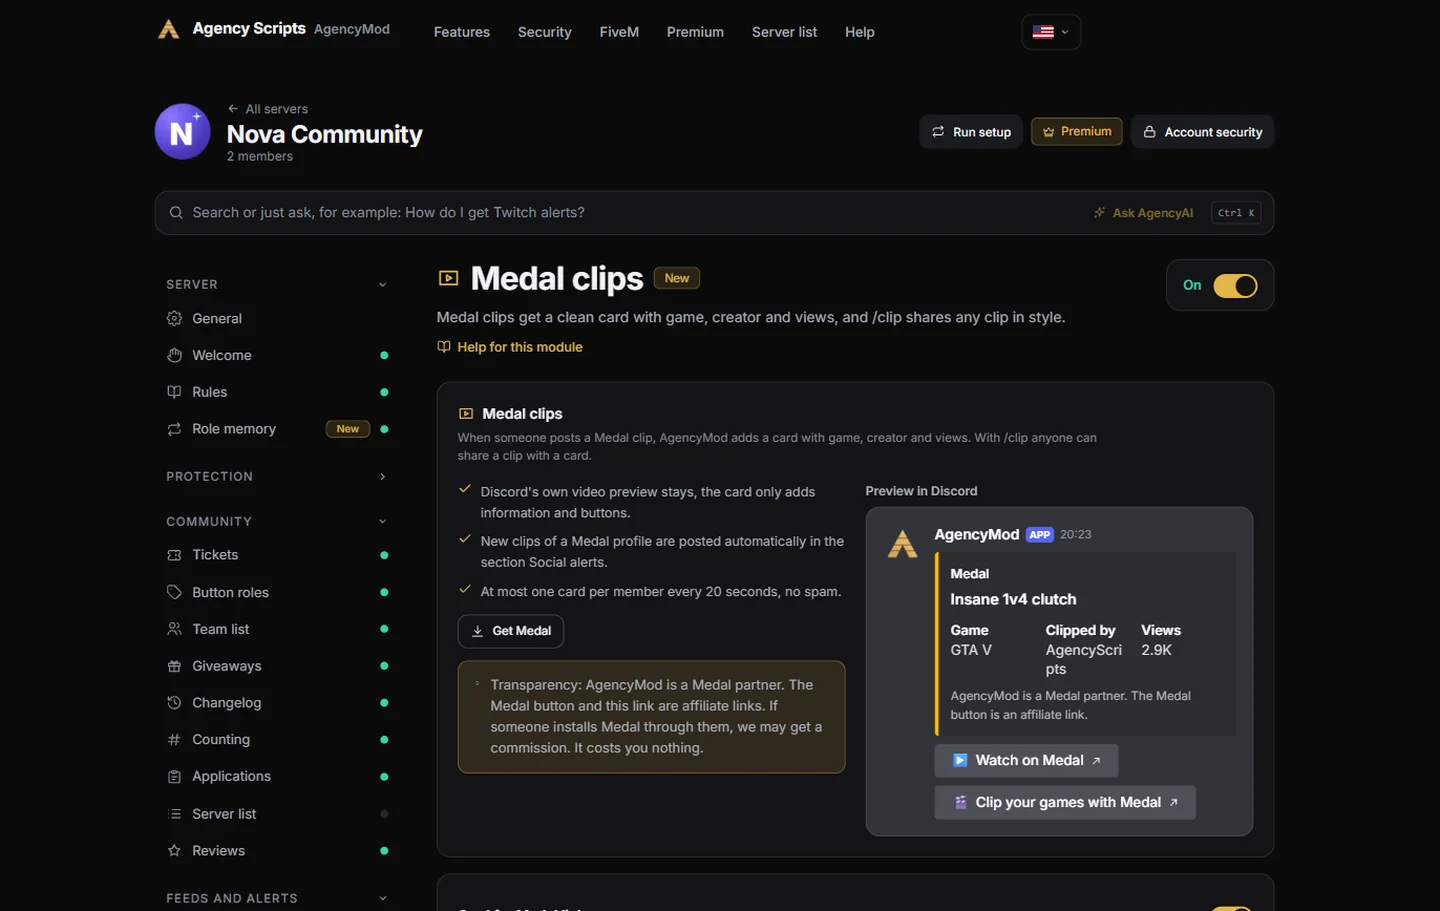Viewport: 1440px width, 911px height.
Task: Click Watch on Medal preview button
Action: click(1026, 761)
